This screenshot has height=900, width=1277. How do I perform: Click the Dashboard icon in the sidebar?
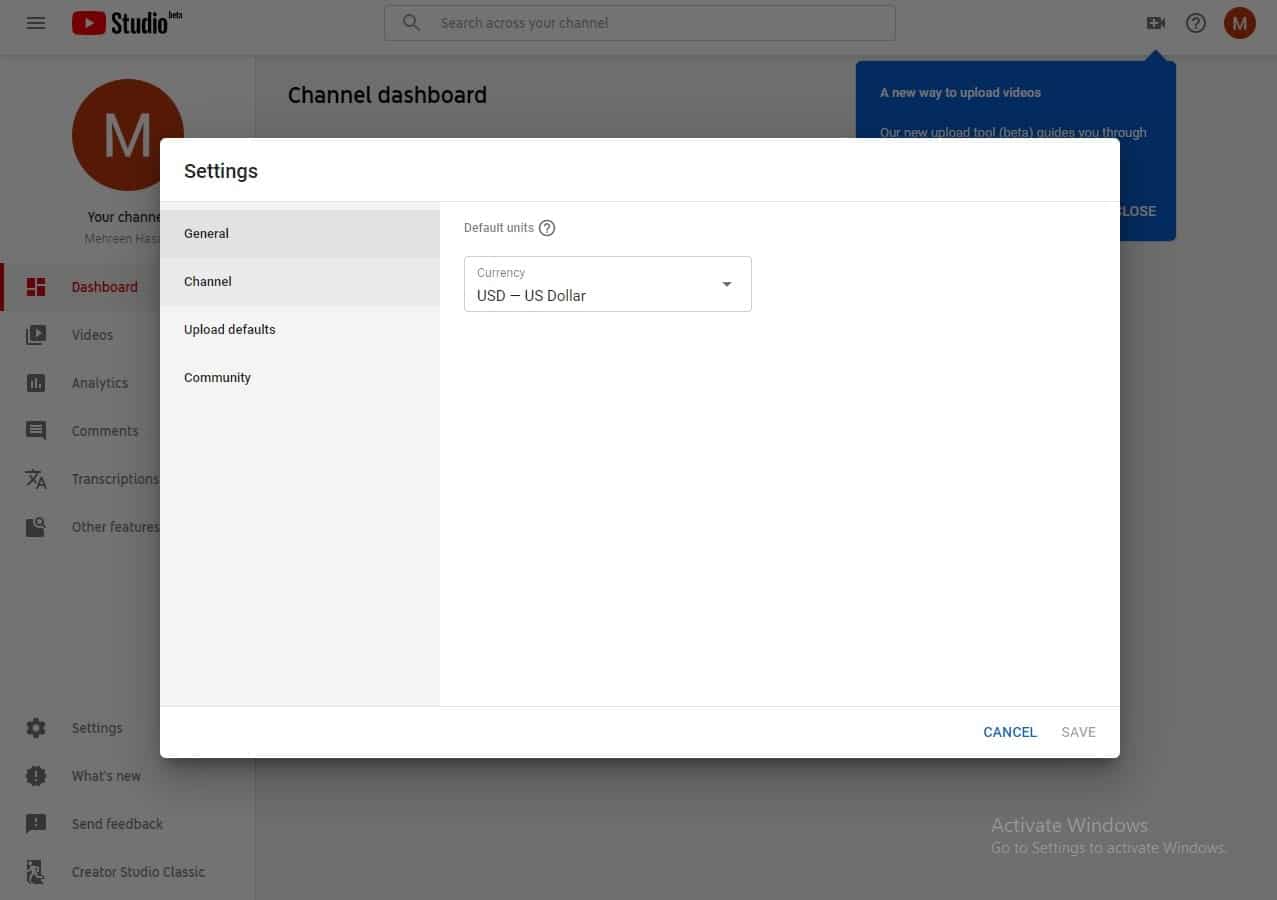click(36, 287)
